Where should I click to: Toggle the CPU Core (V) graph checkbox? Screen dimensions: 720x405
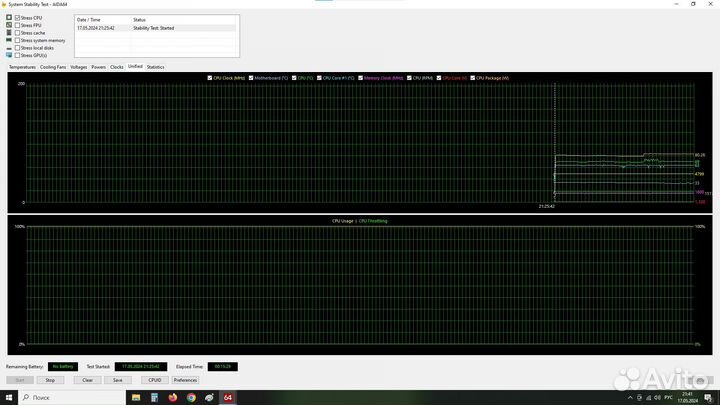click(439, 78)
